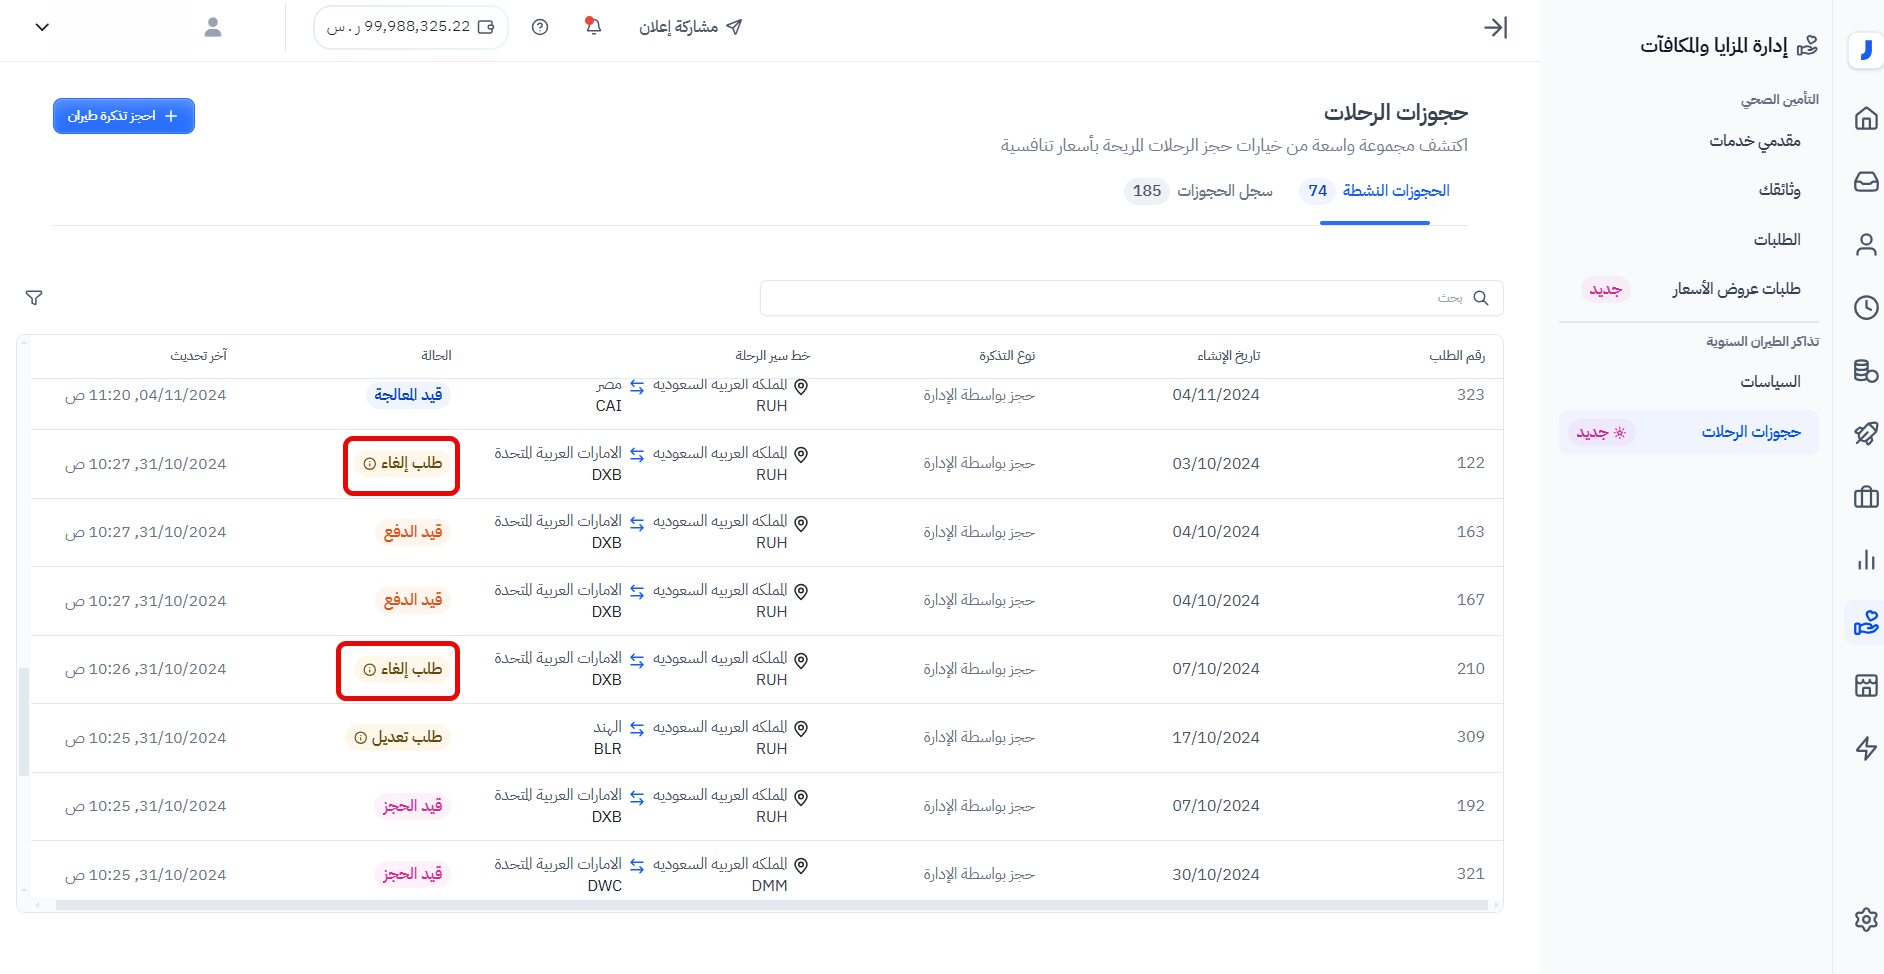Switch to the سجل الحجوزات tab
Screen dimensions: 1884x974
point(1200,191)
